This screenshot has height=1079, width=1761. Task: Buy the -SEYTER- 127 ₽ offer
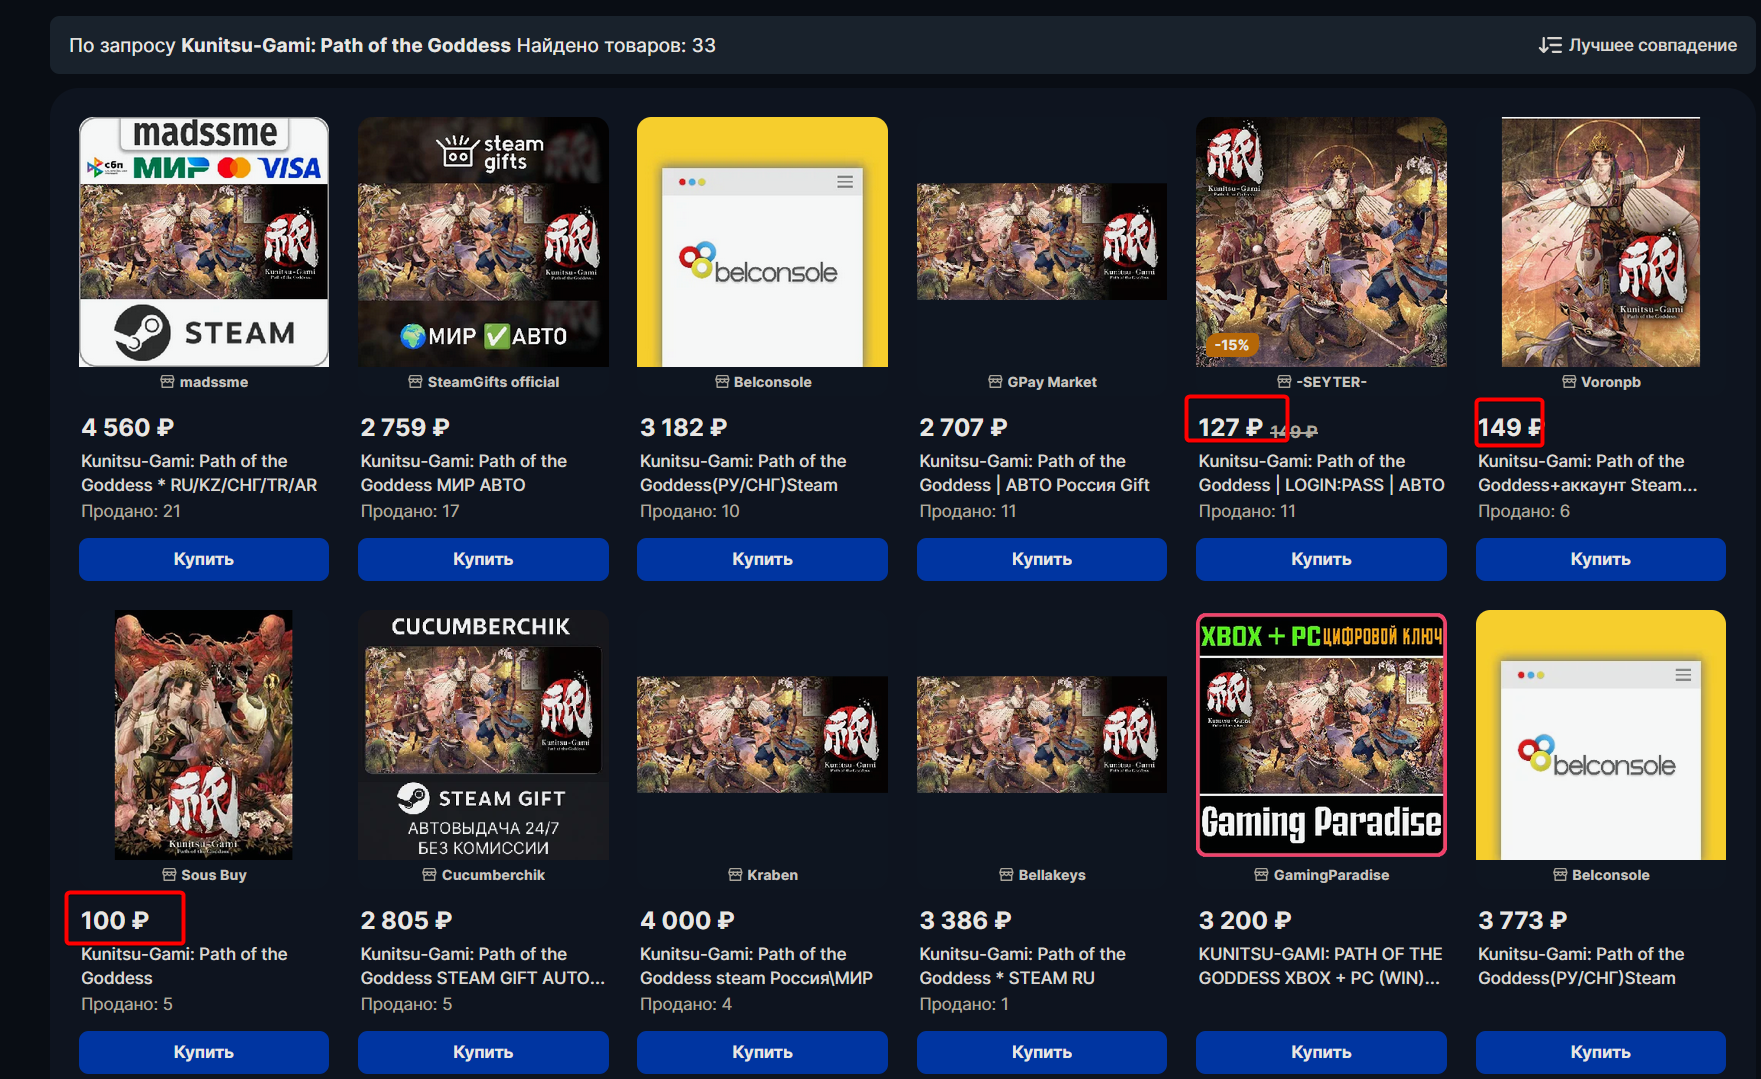pos(1321,559)
